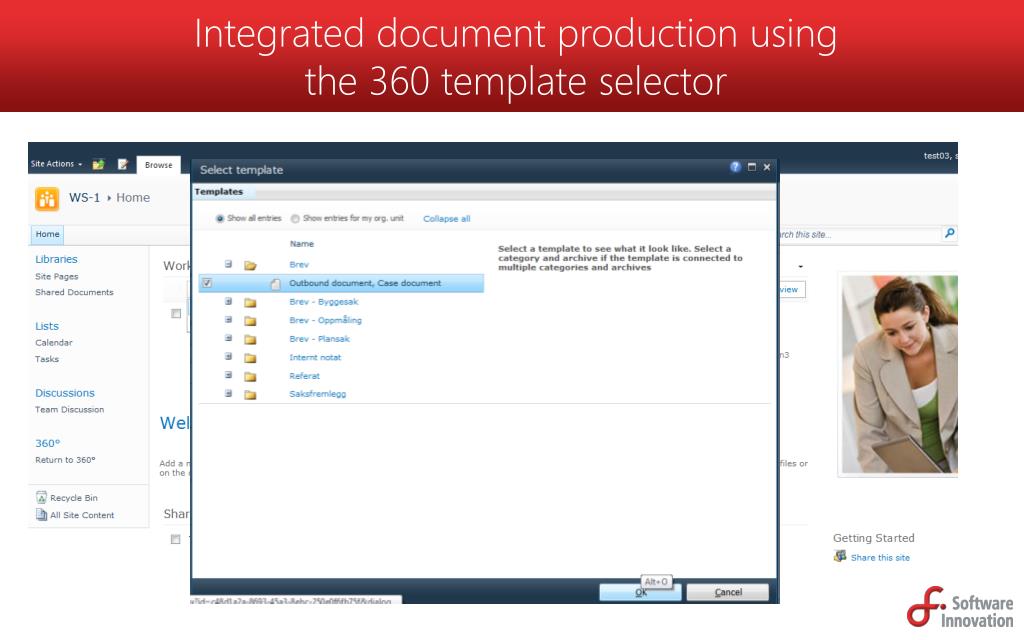1024x640 pixels.
Task: Expand the Referat node
Action: [x=229, y=375]
